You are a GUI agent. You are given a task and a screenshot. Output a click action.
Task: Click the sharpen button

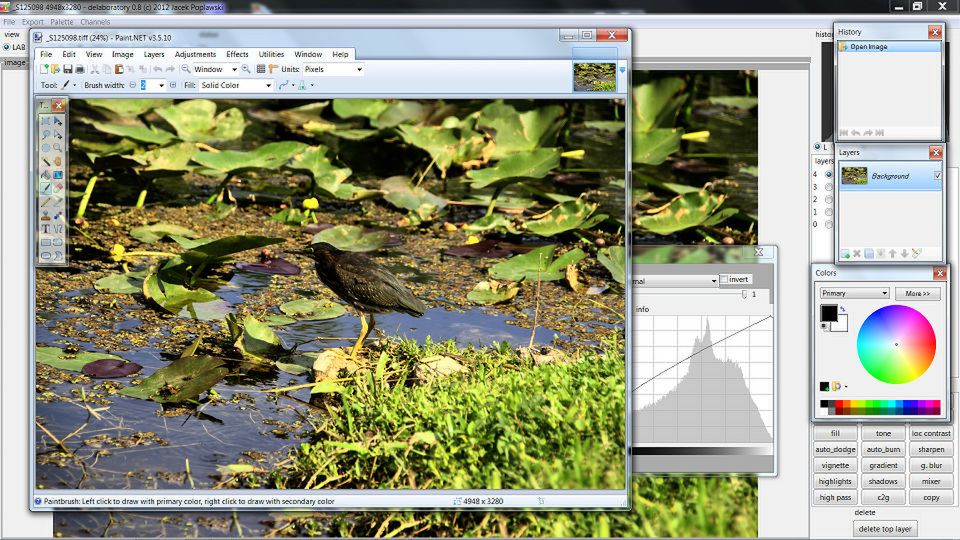point(931,449)
